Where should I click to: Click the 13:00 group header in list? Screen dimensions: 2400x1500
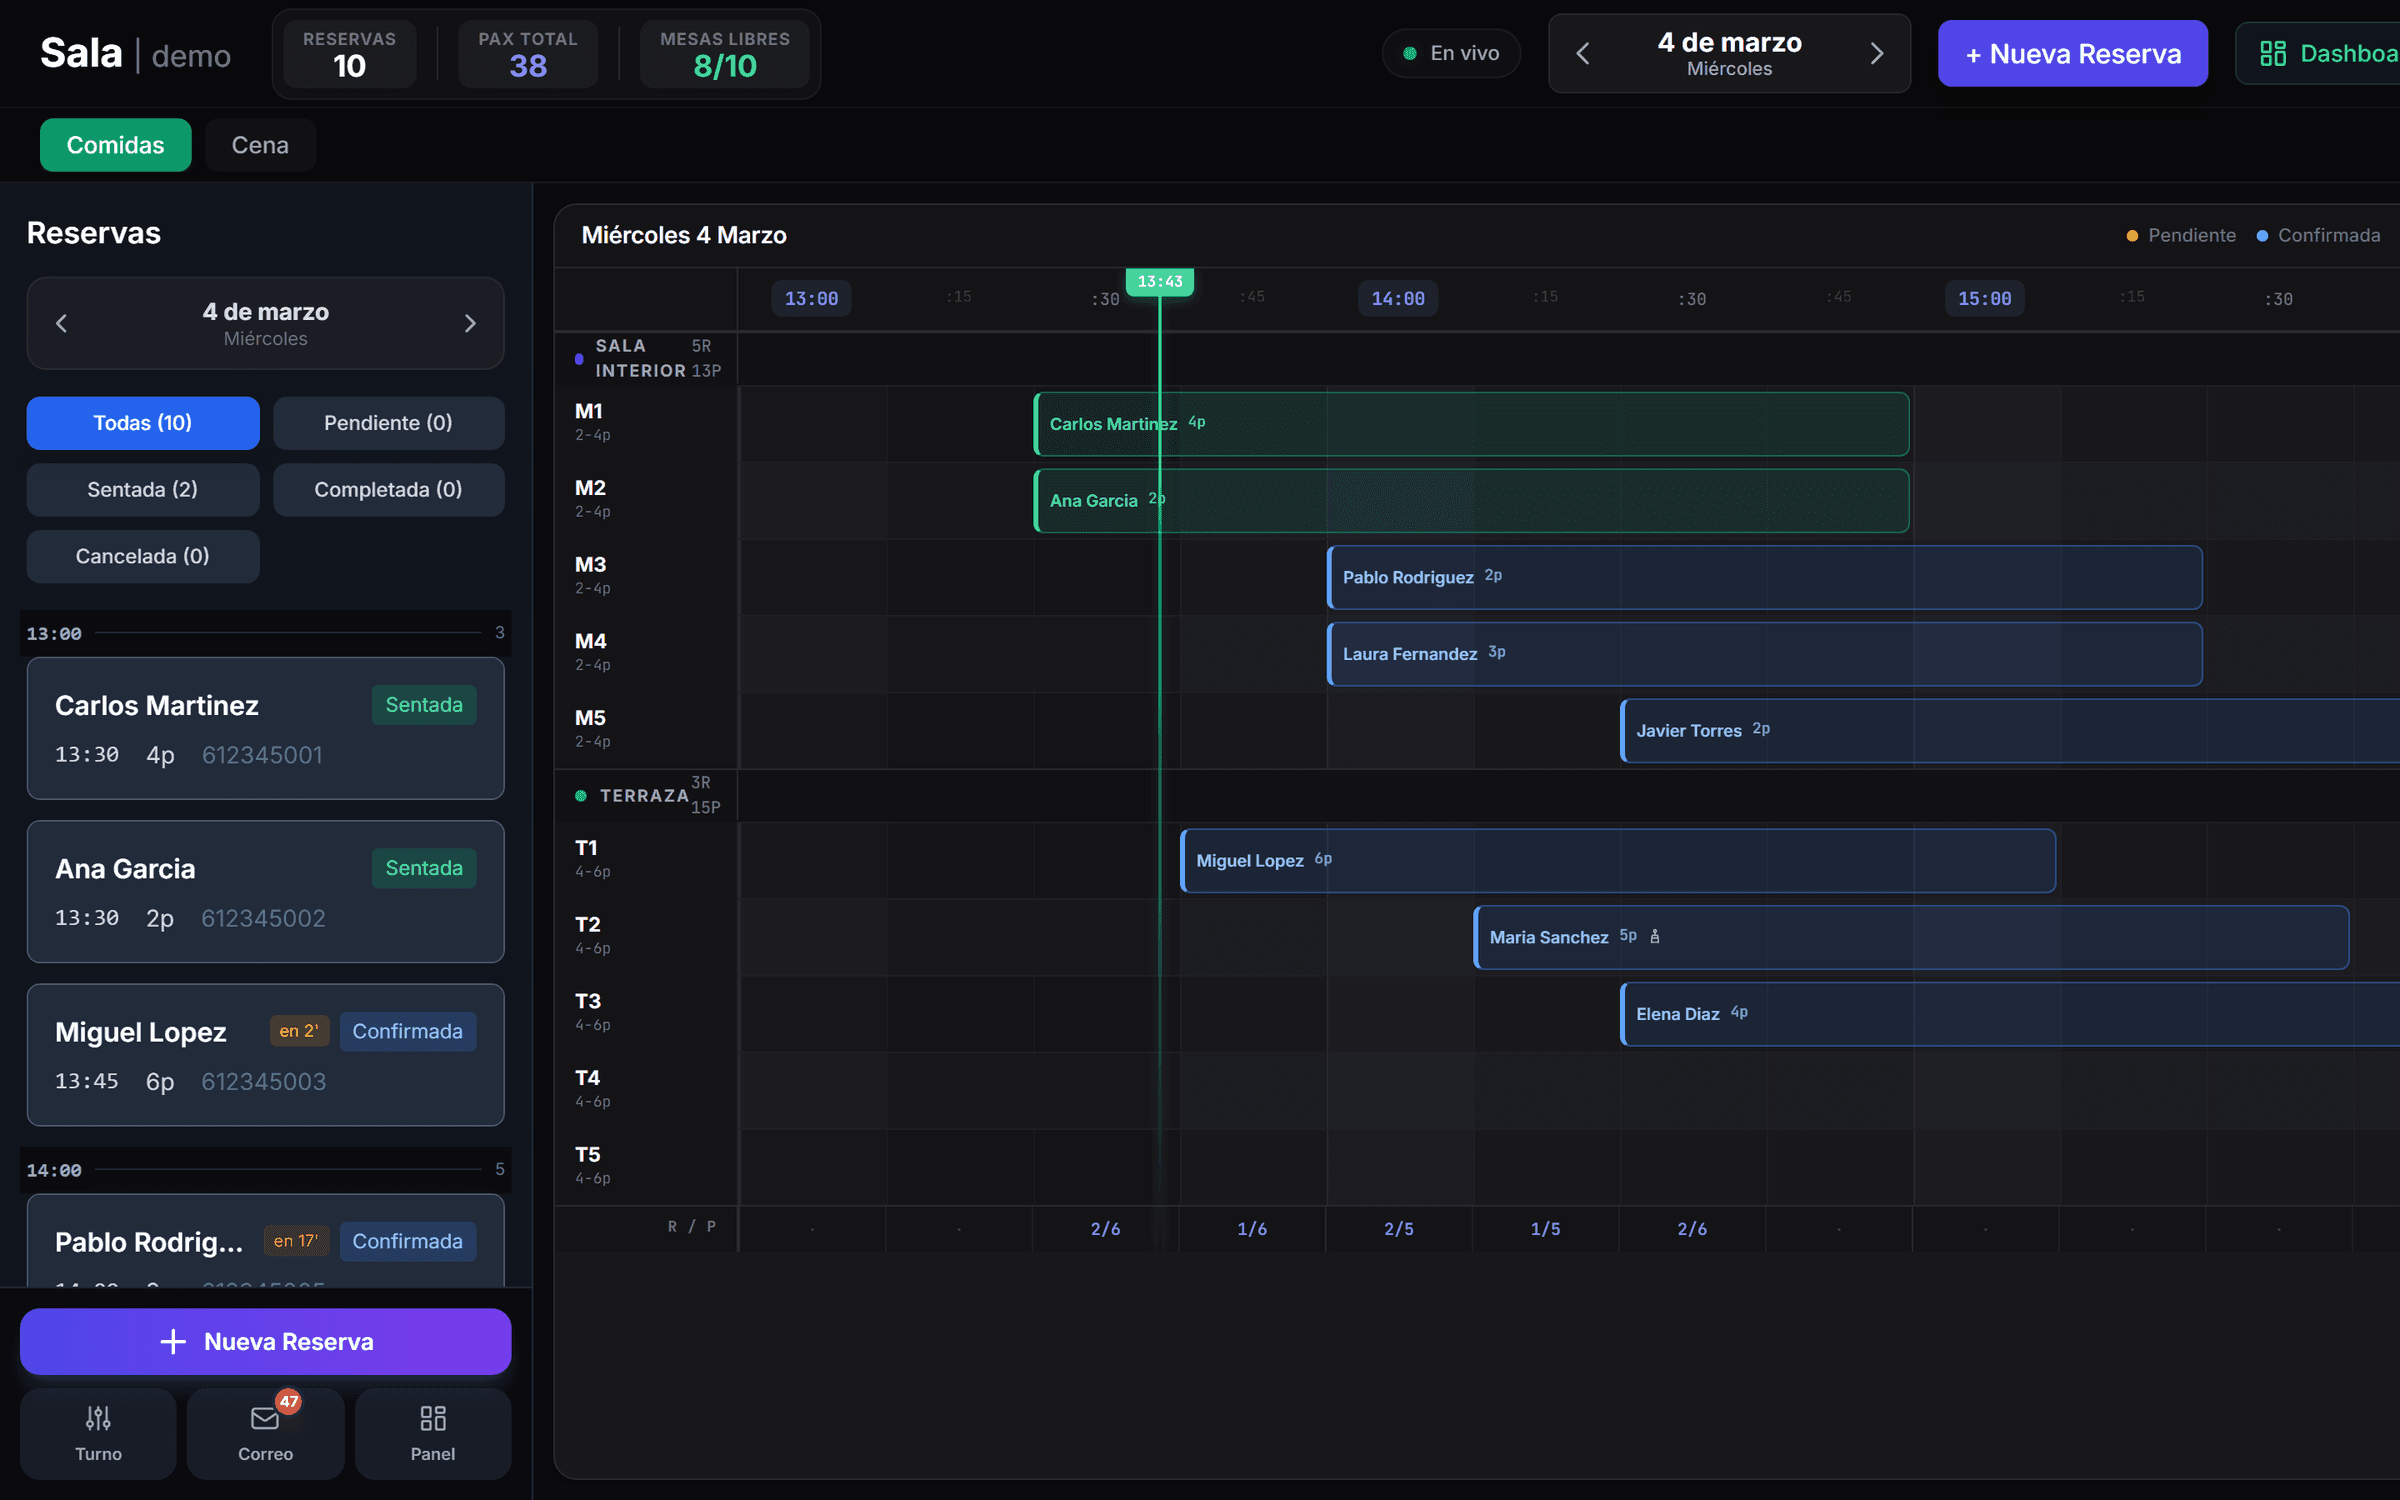coord(265,633)
